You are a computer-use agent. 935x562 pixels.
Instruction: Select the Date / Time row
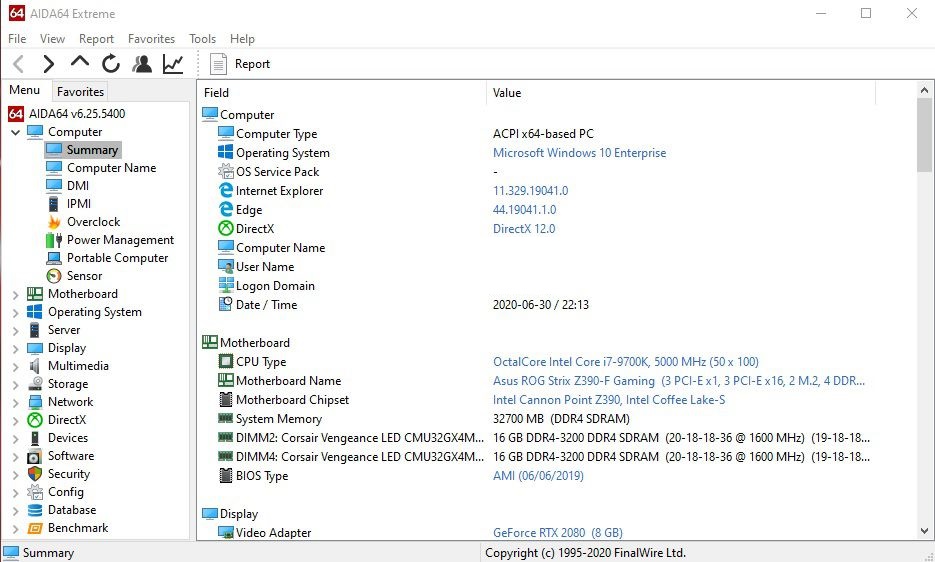537,305
